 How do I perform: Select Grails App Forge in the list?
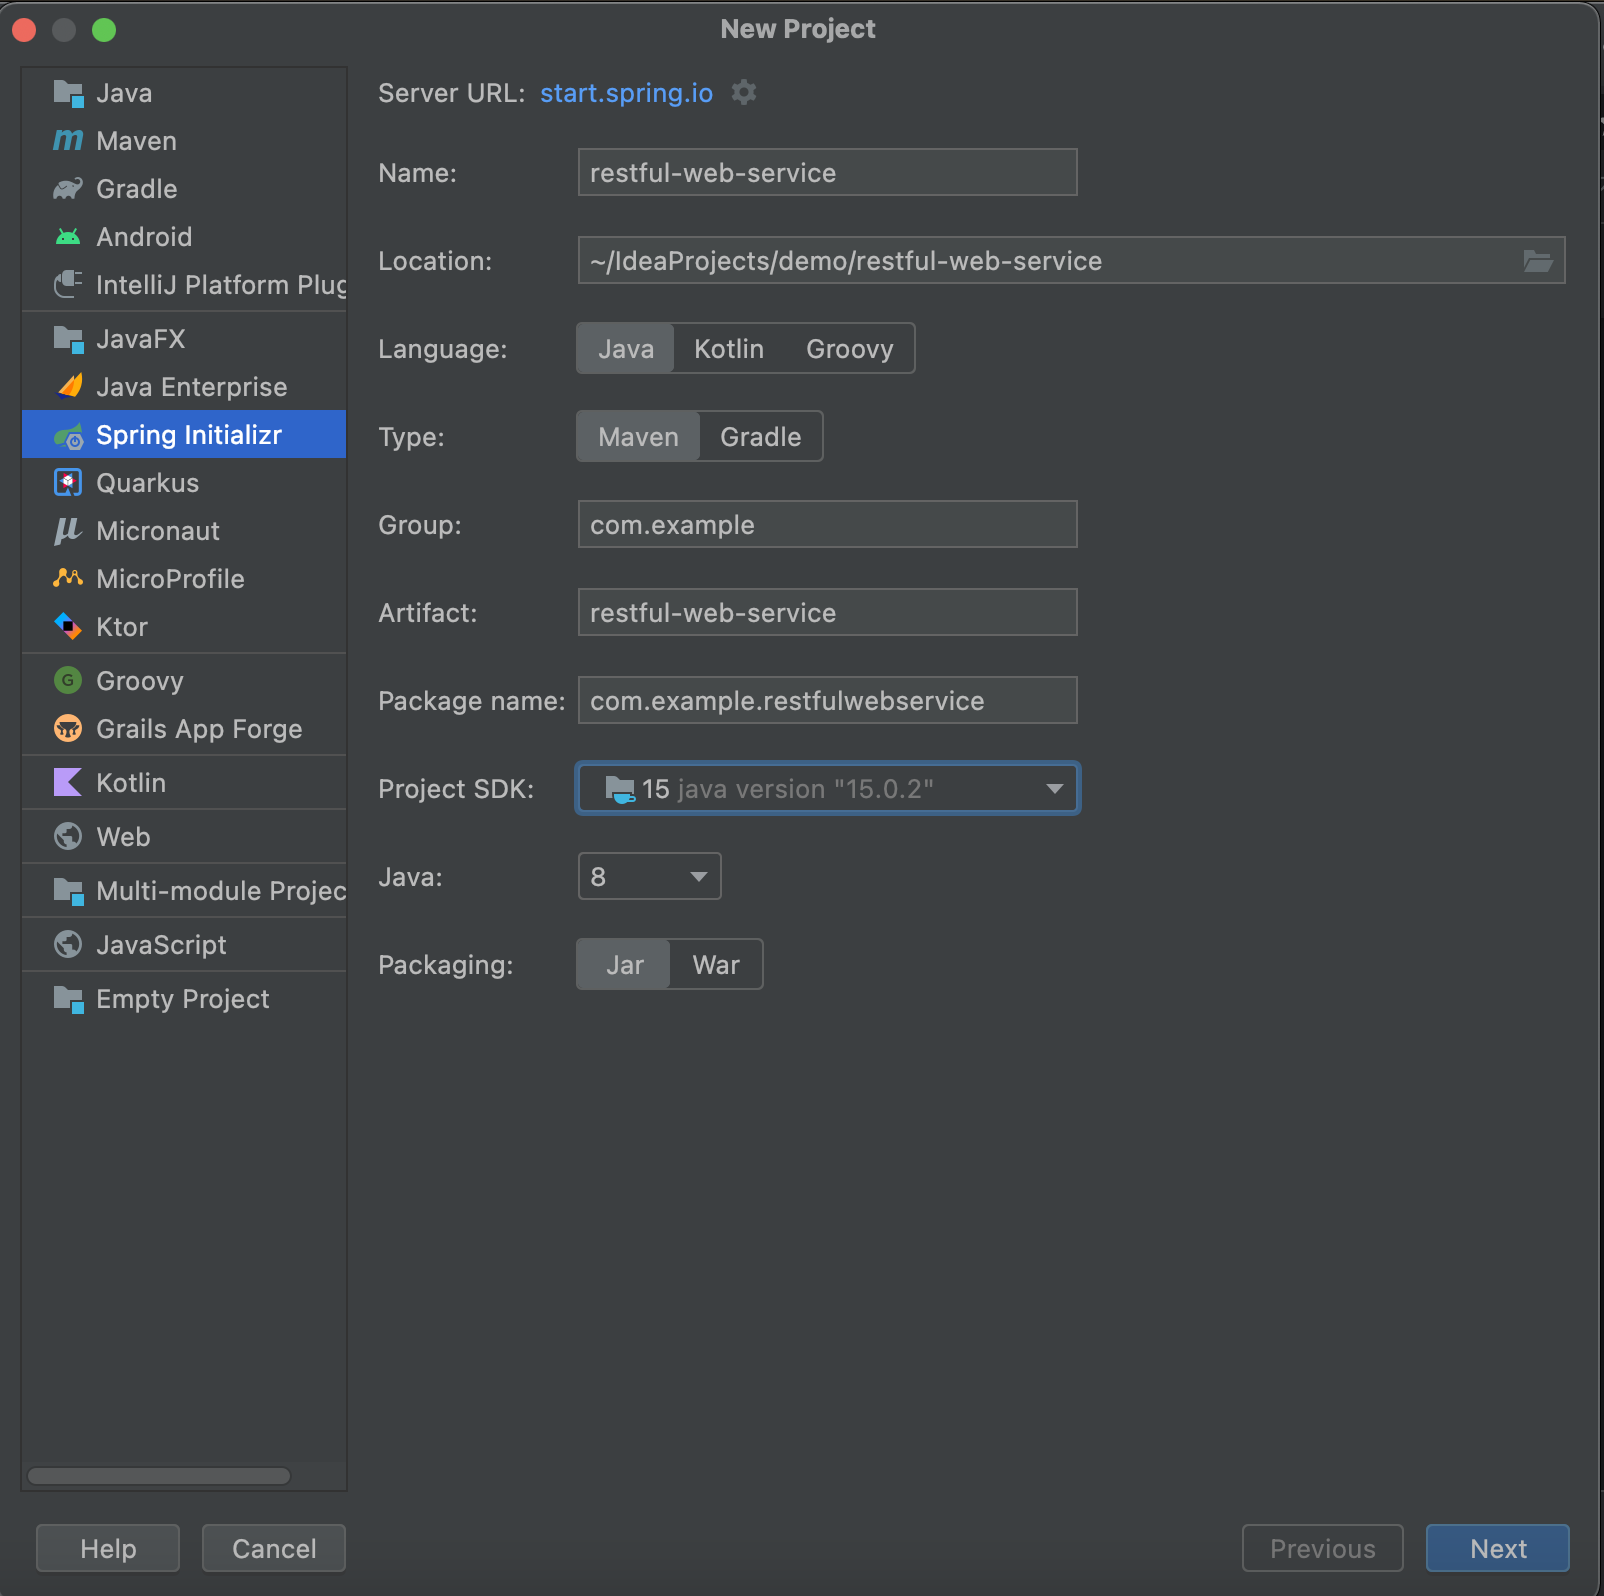tap(184, 729)
